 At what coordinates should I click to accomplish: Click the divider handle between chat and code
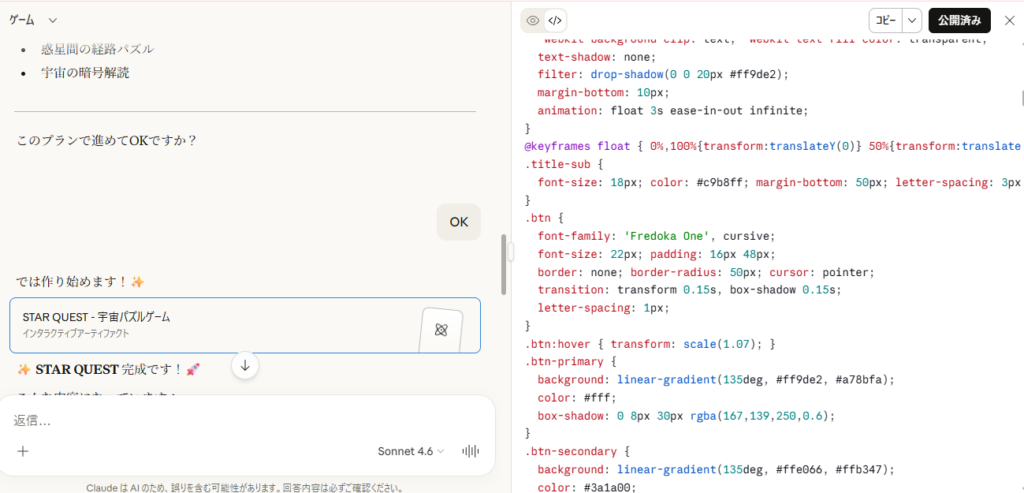[510, 252]
